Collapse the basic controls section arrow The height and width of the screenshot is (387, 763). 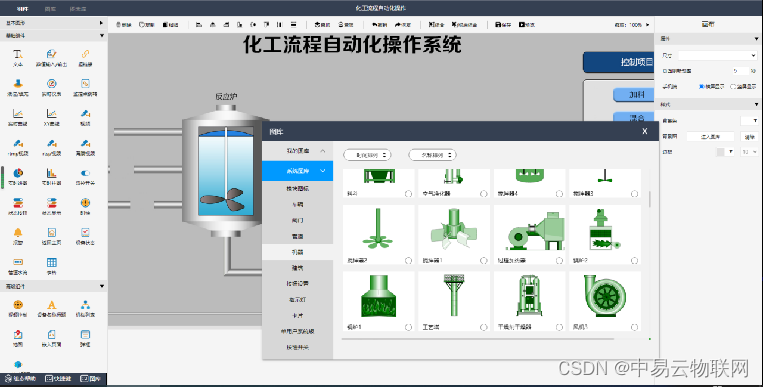101,36
